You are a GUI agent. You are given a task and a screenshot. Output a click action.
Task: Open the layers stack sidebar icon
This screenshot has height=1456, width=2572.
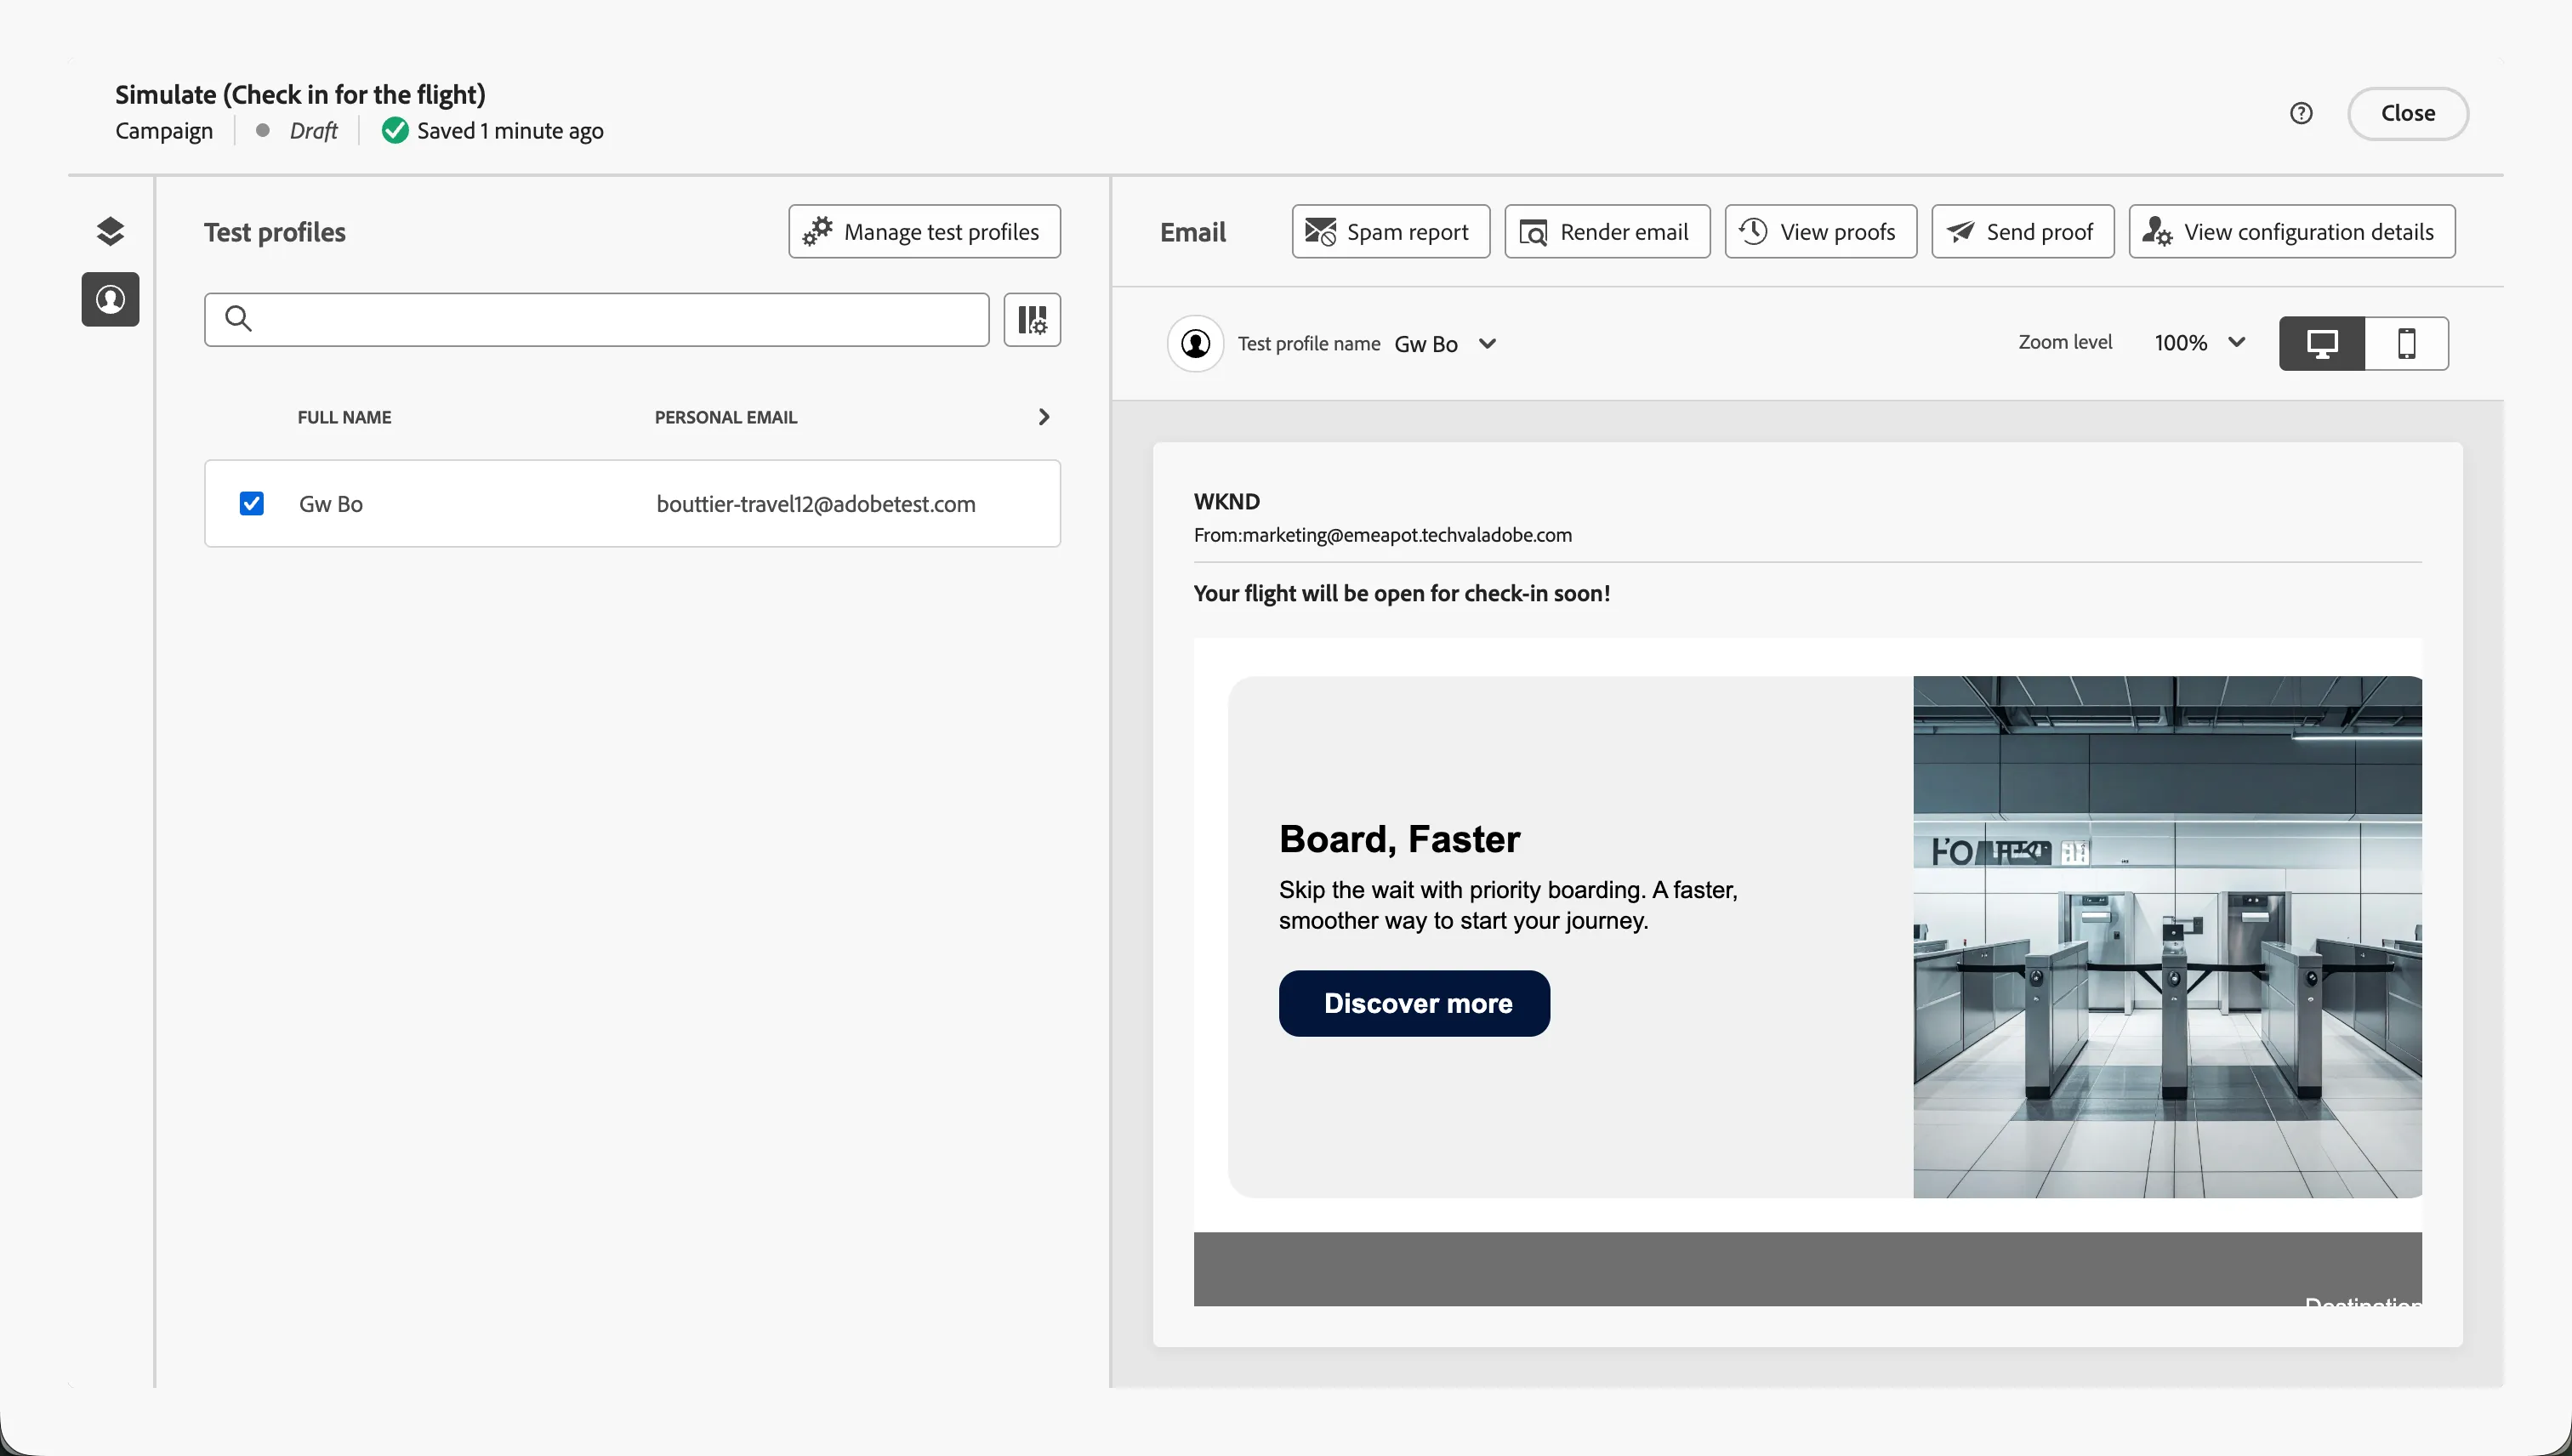pos(110,231)
